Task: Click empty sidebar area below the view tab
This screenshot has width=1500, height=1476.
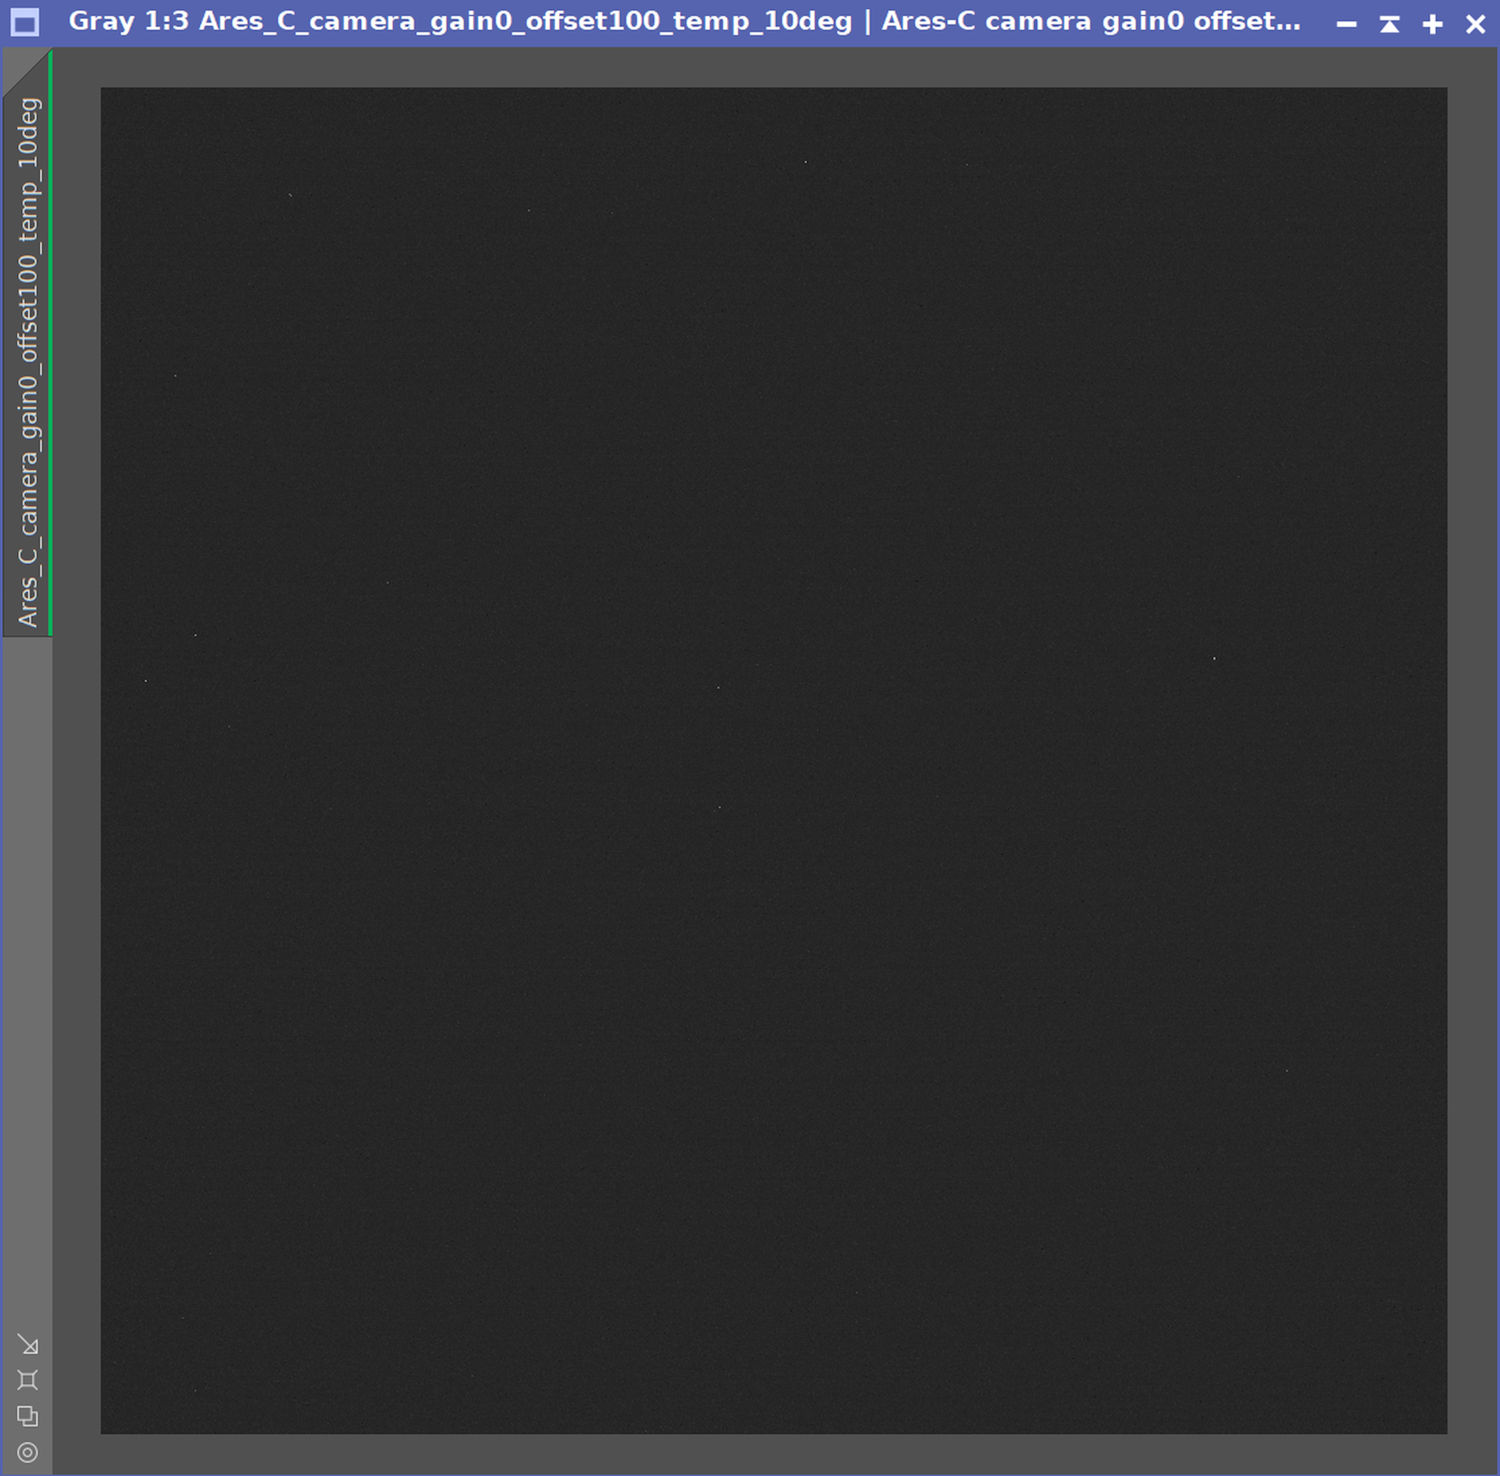Action: [28, 980]
